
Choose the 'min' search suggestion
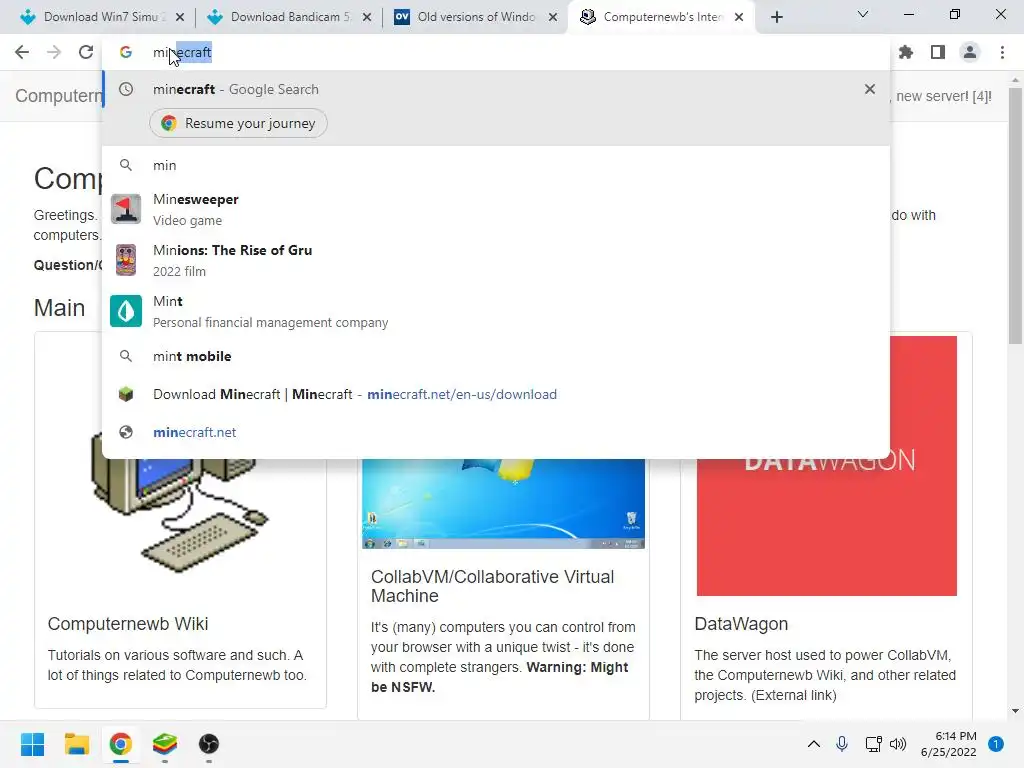coord(496,165)
